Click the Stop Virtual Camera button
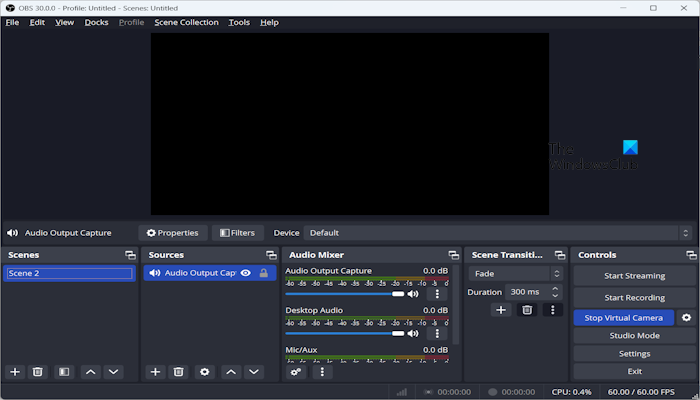The width and height of the screenshot is (700, 400). pos(623,318)
